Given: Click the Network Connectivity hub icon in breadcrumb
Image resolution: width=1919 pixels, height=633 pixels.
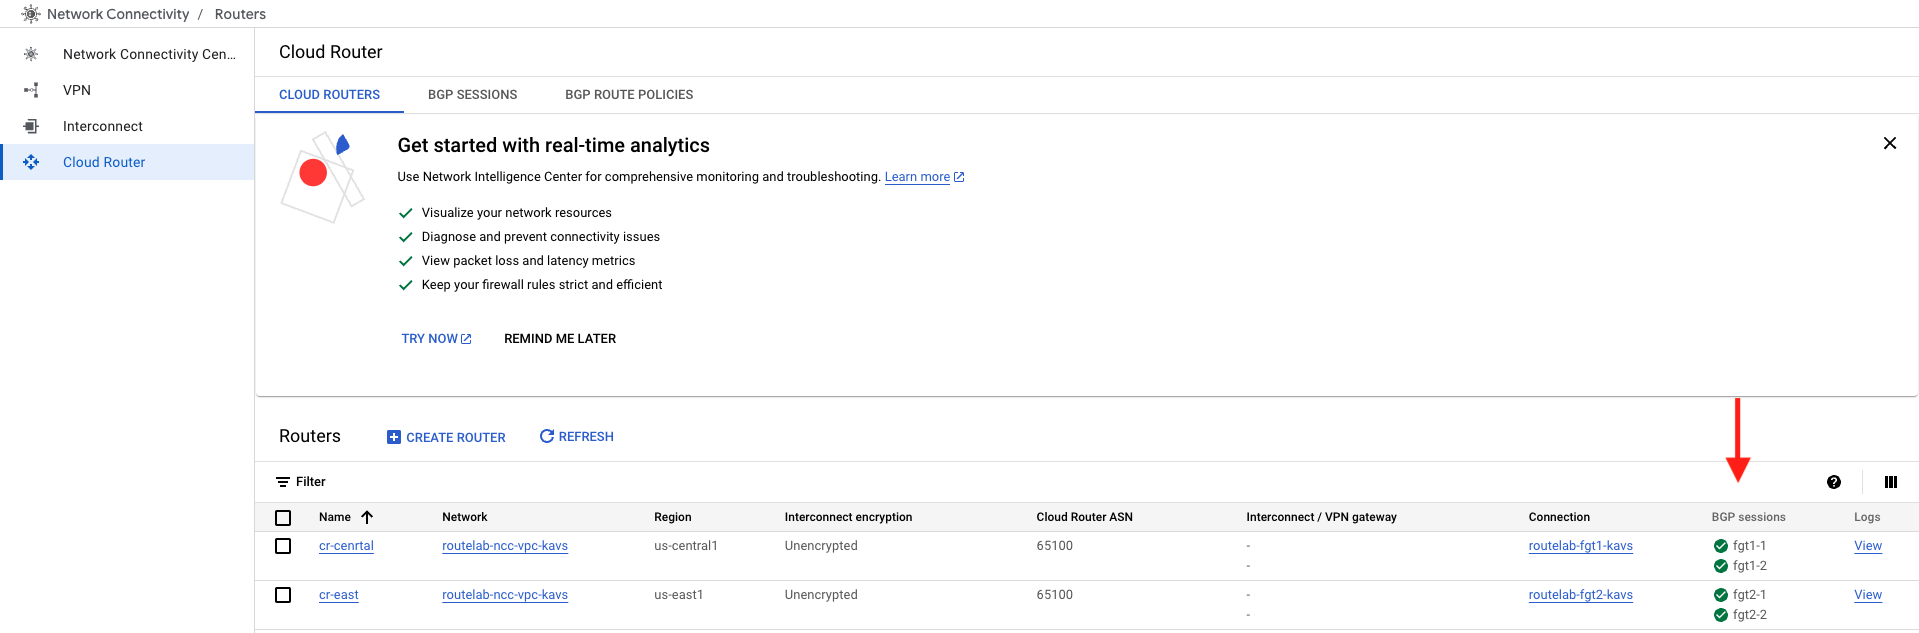Looking at the screenshot, I should tap(31, 14).
